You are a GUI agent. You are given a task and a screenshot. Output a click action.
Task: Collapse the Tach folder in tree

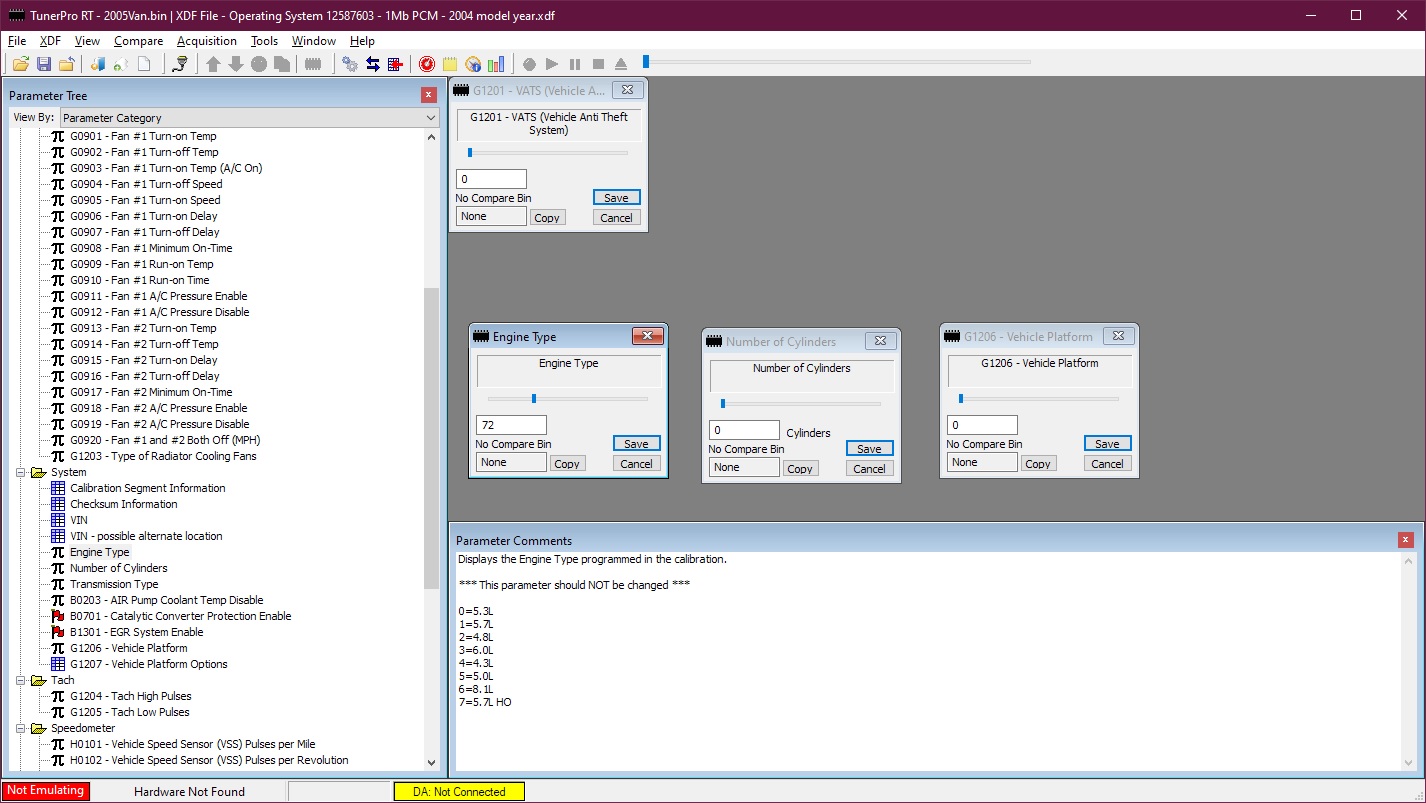coord(22,680)
